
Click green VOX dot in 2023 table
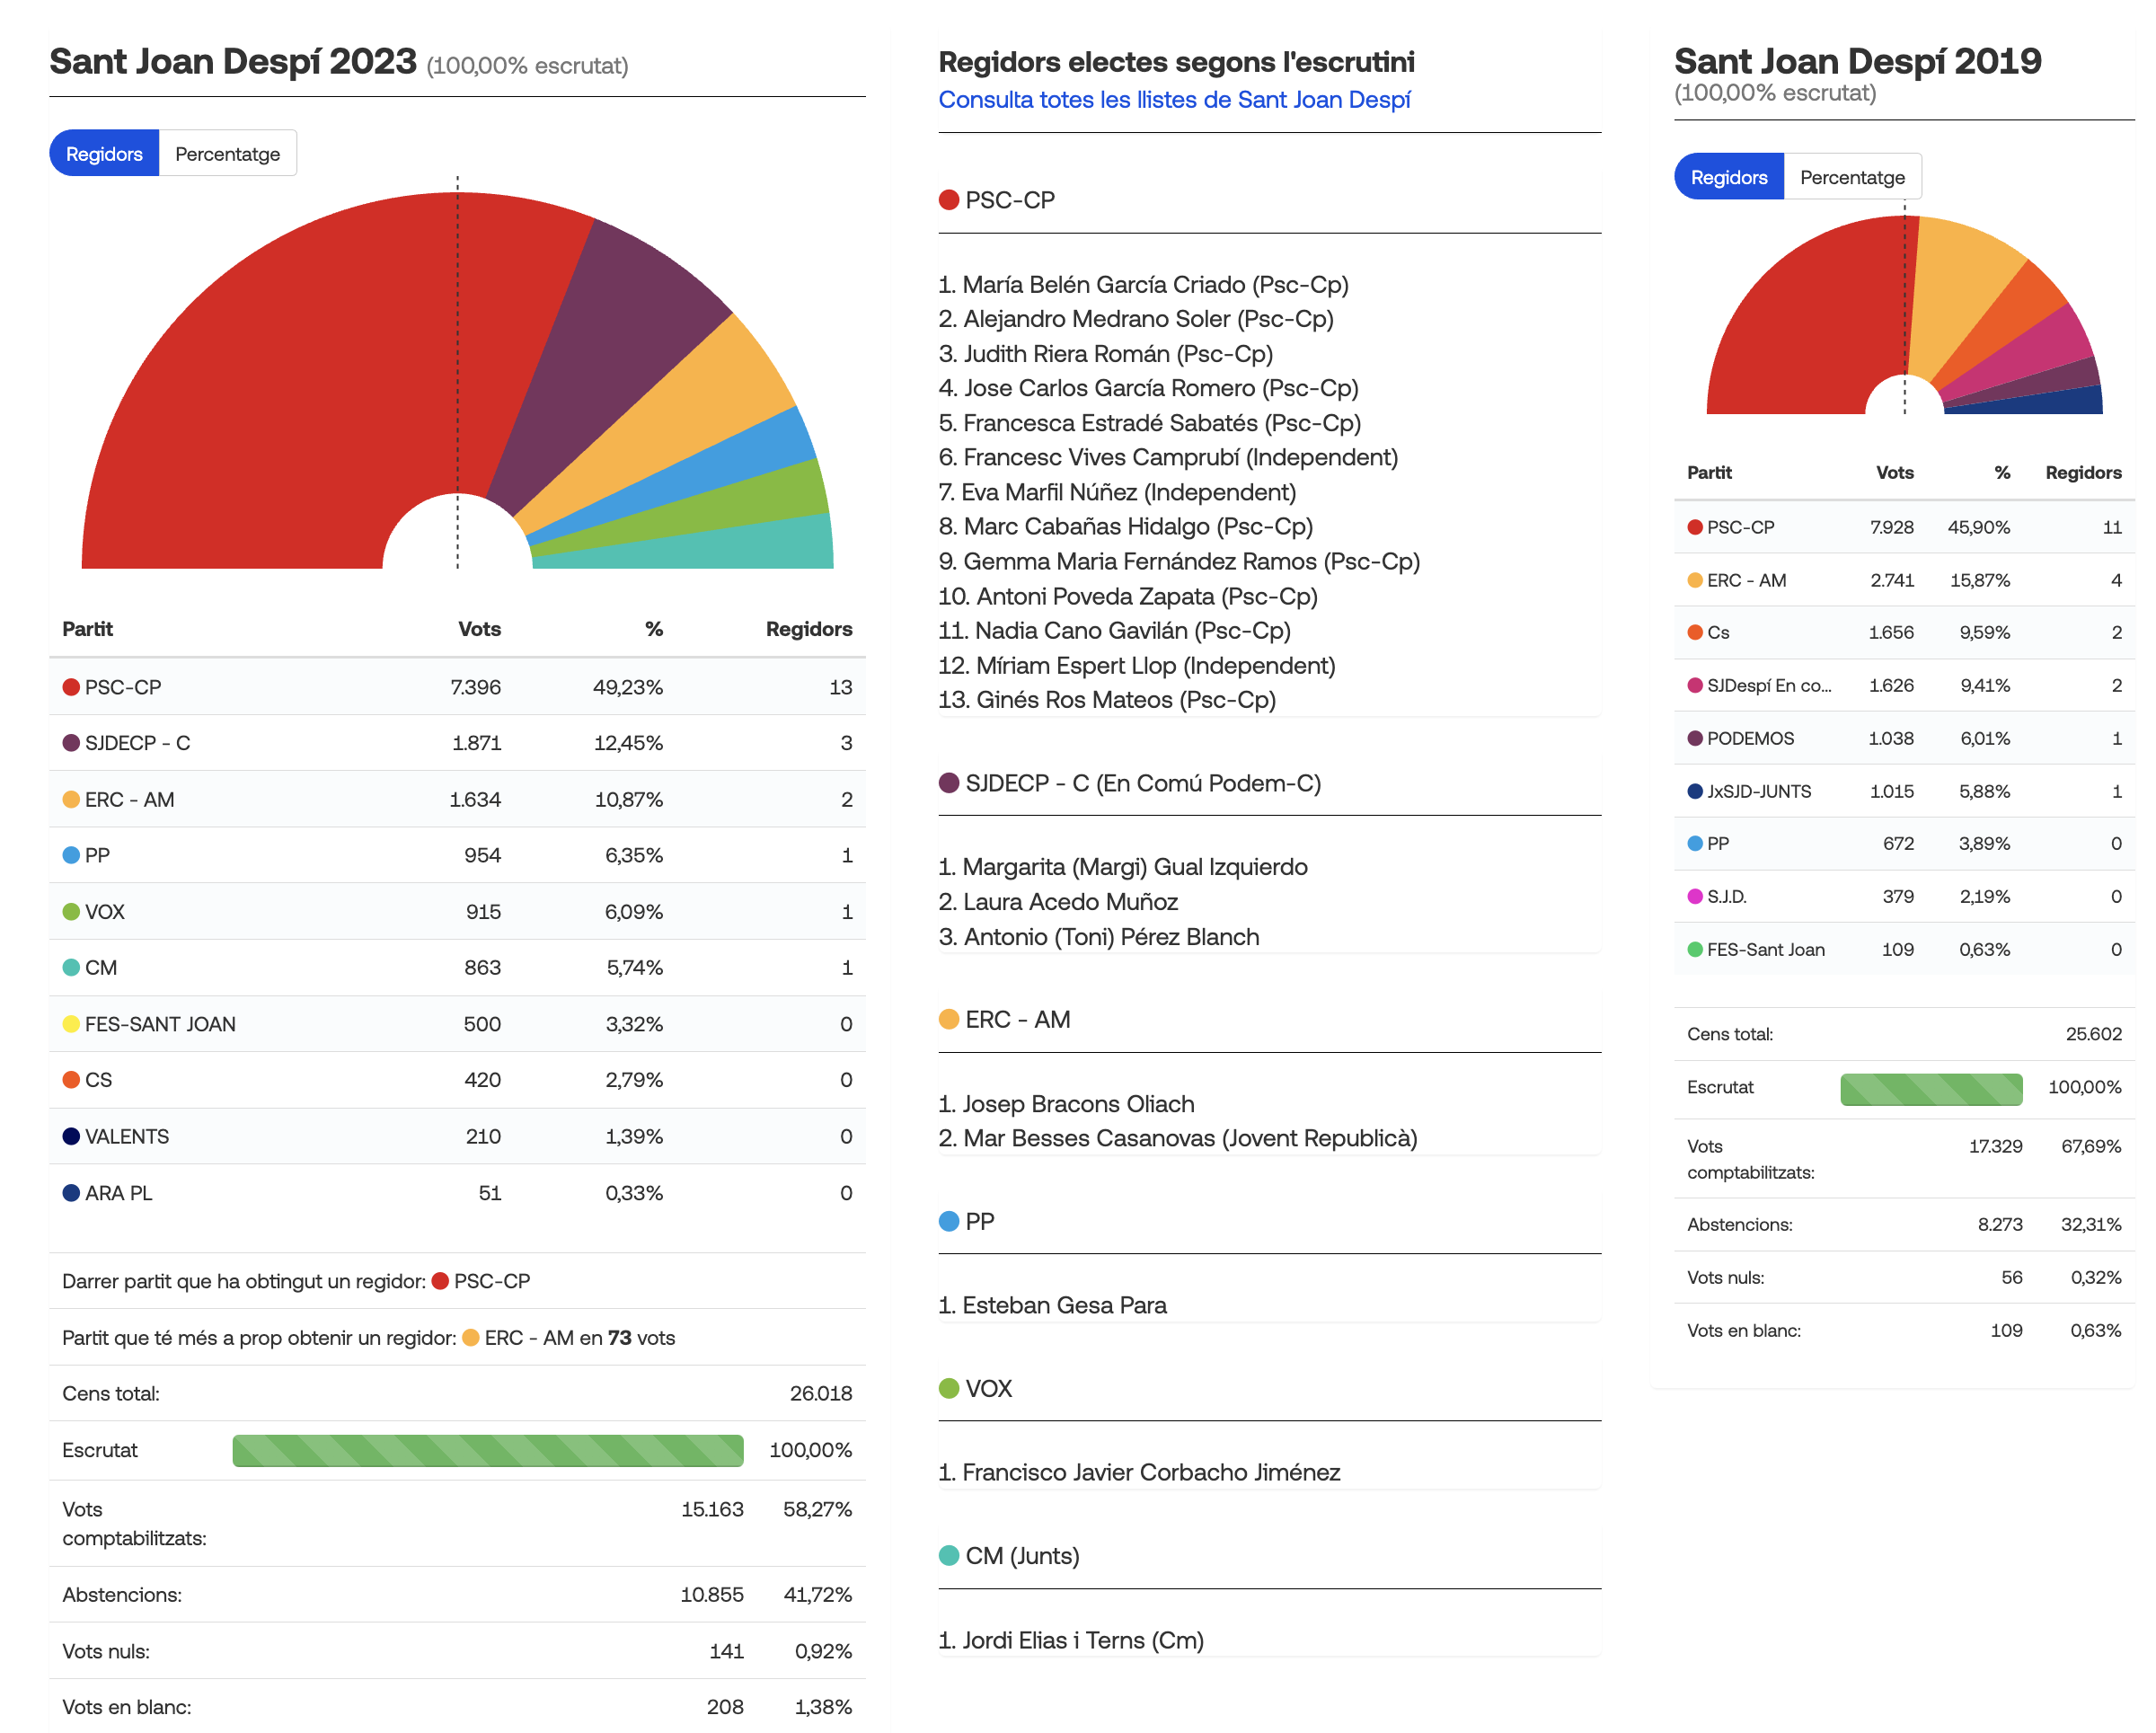tap(71, 912)
